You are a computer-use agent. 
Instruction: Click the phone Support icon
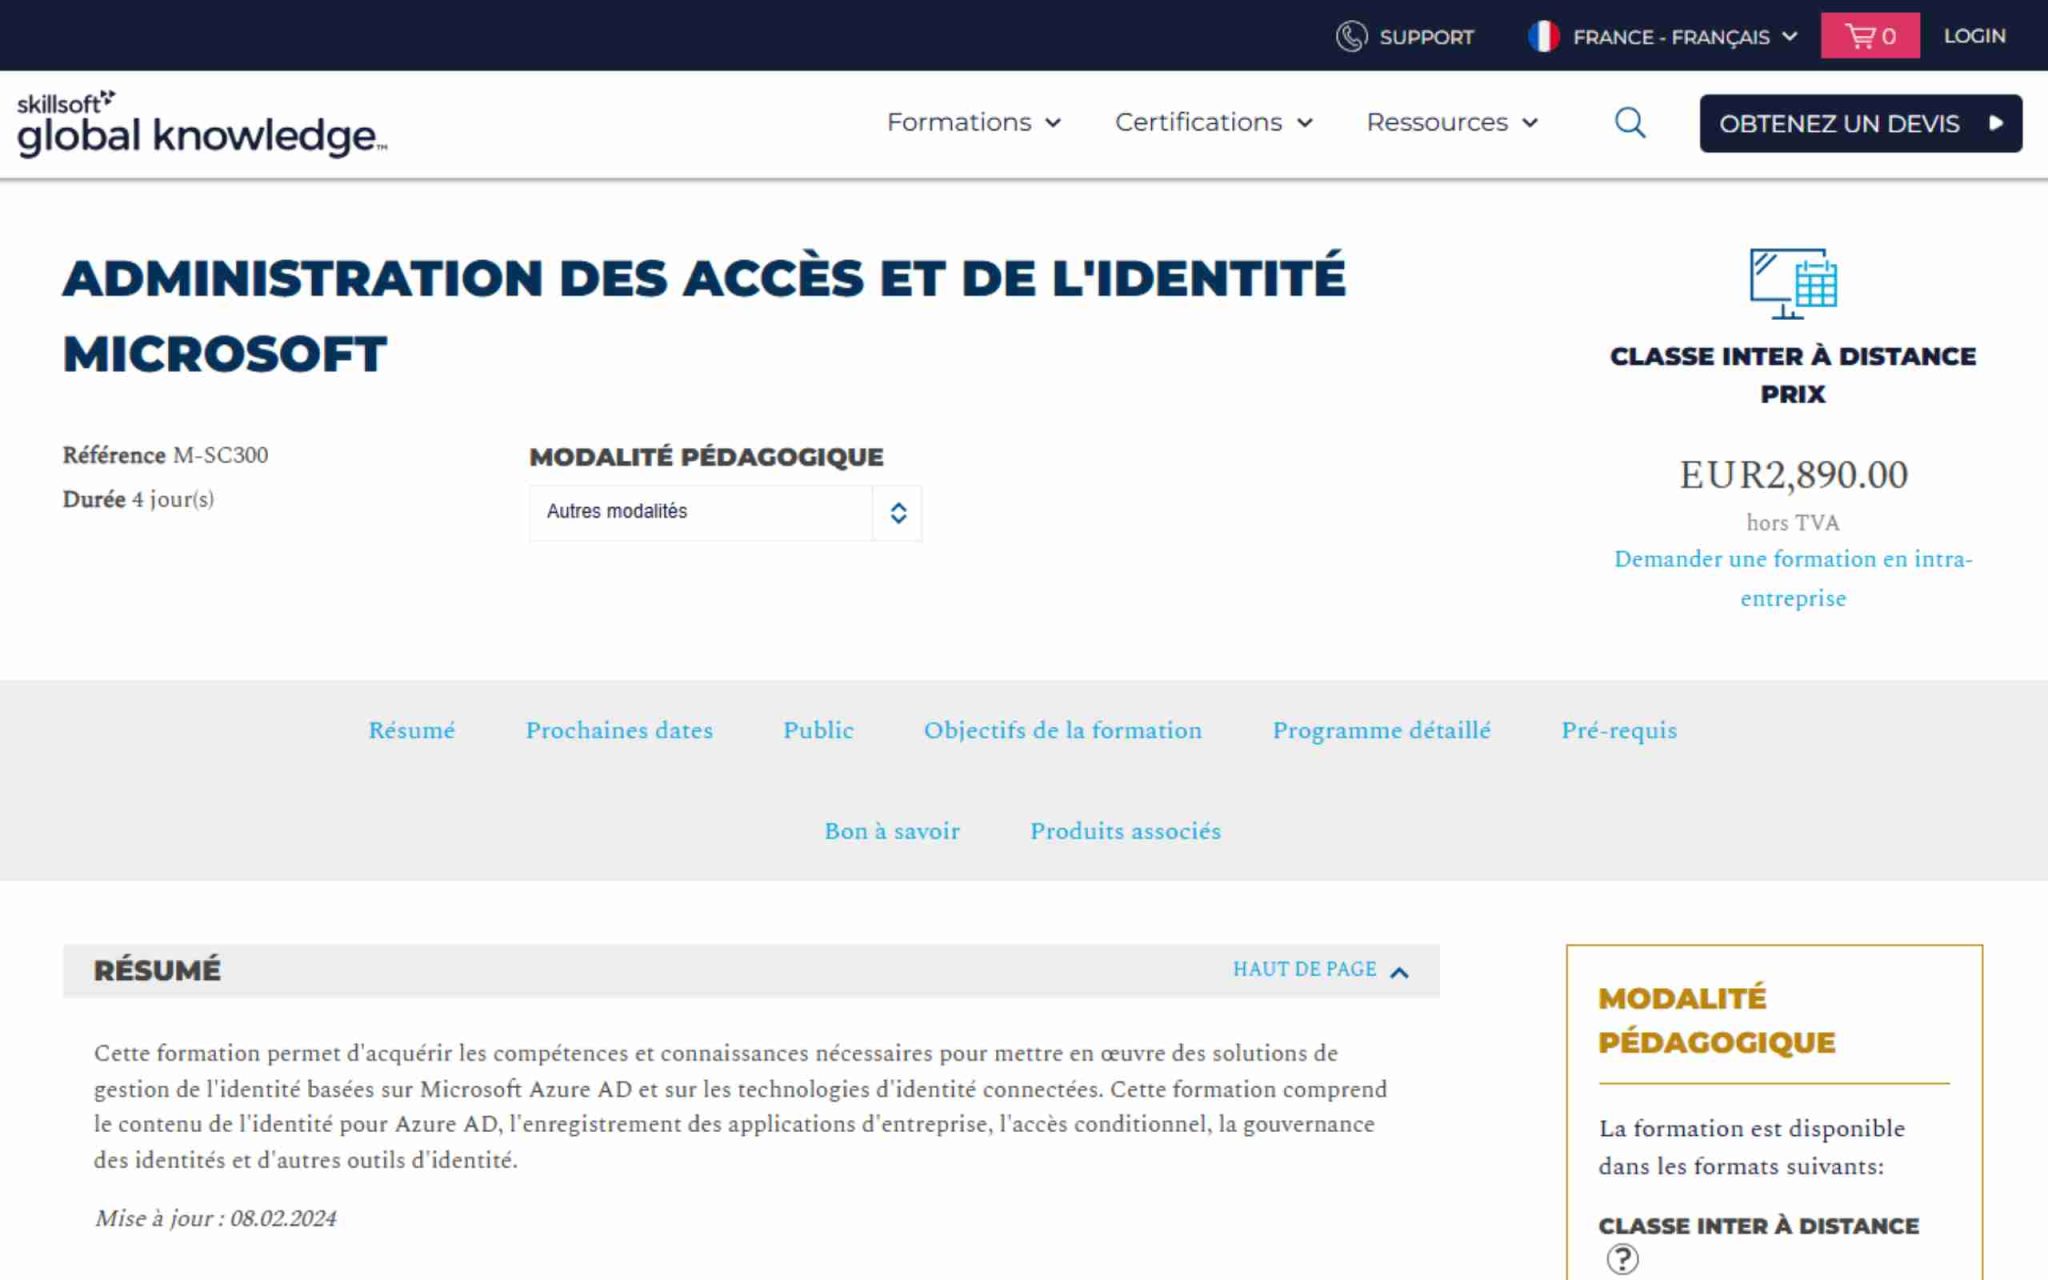click(1351, 36)
